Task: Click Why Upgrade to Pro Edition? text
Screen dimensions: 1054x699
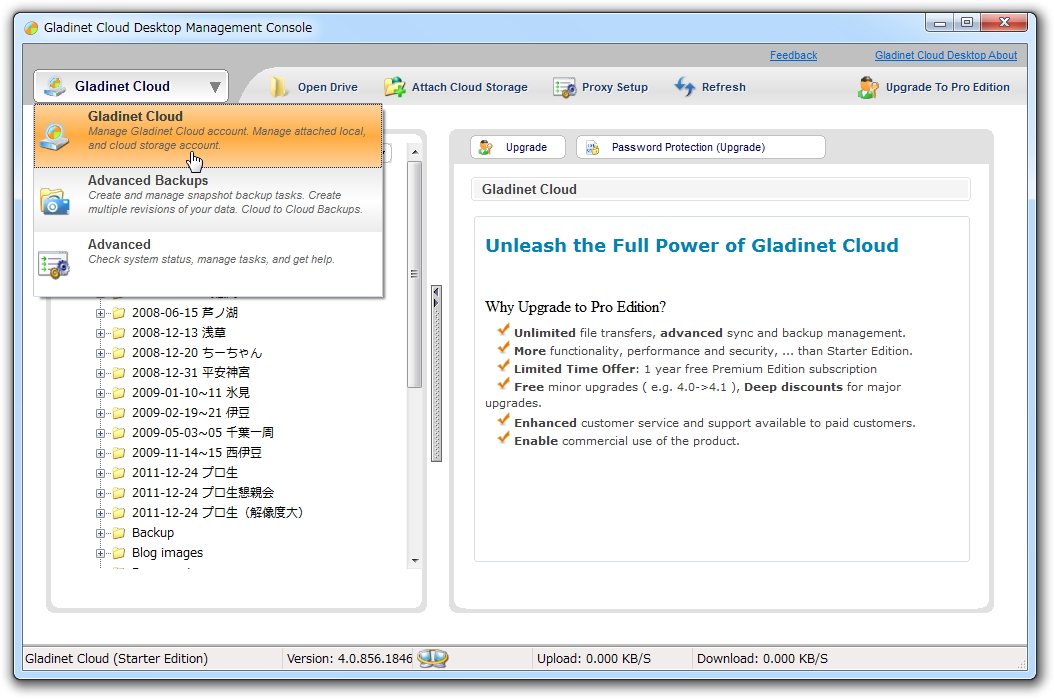Action: click(575, 307)
